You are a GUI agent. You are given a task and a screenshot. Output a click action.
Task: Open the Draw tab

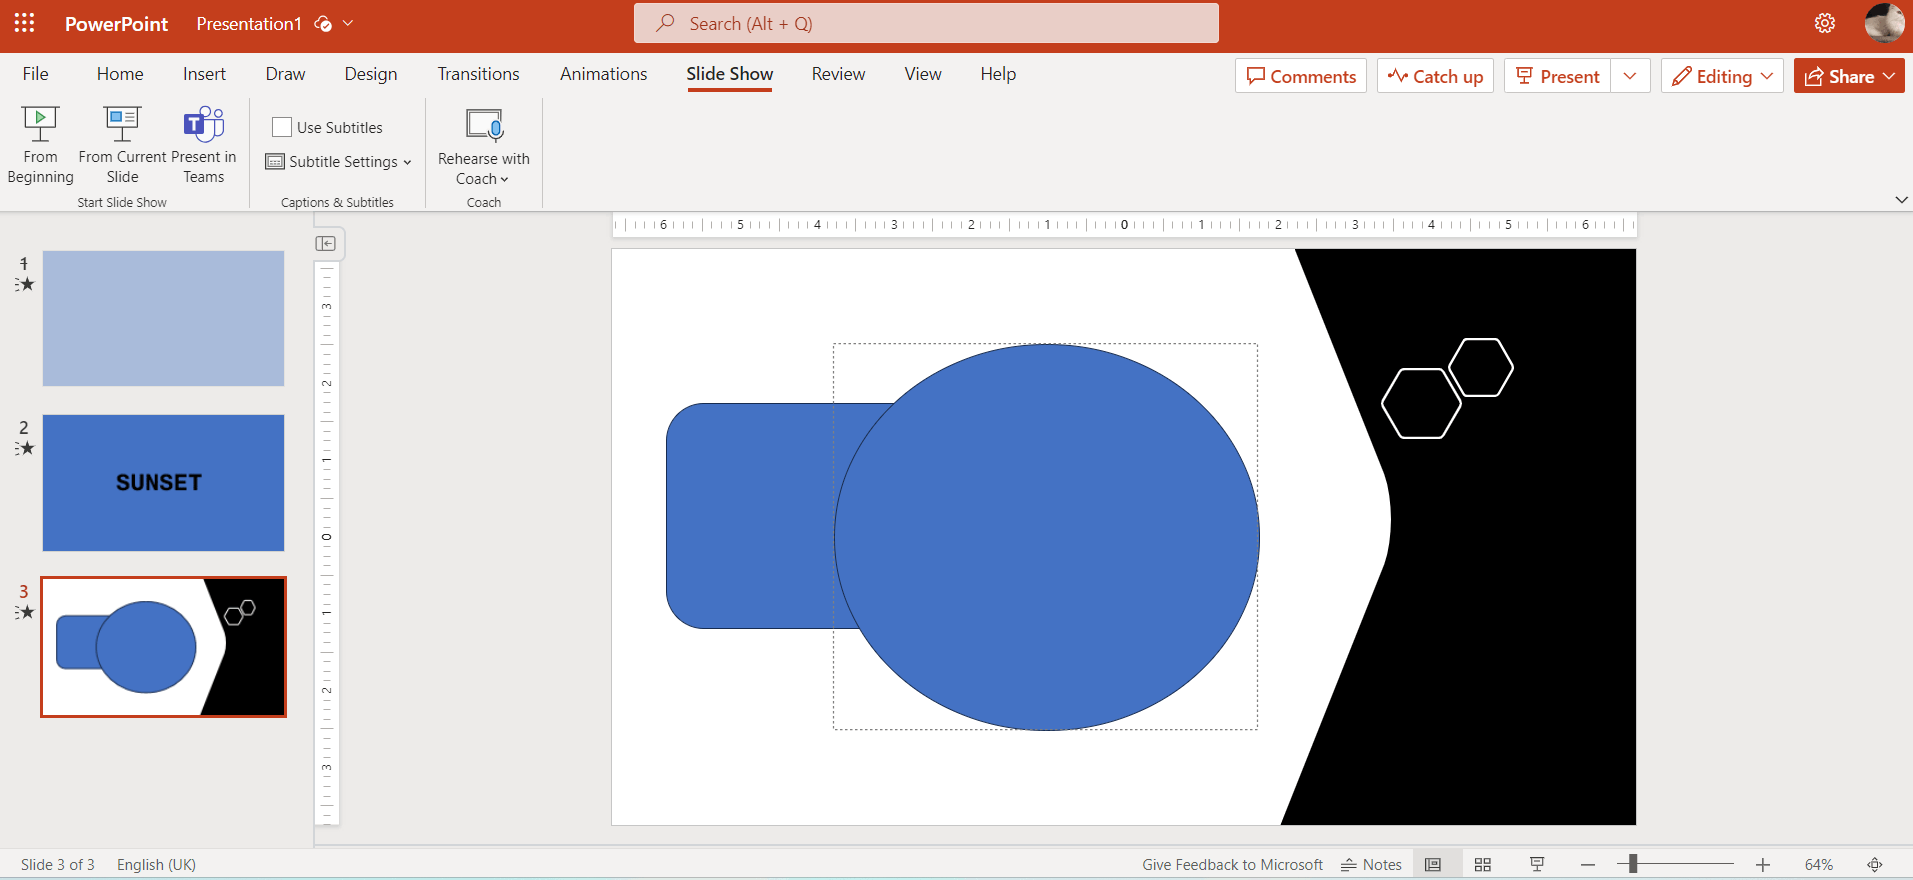pos(285,74)
